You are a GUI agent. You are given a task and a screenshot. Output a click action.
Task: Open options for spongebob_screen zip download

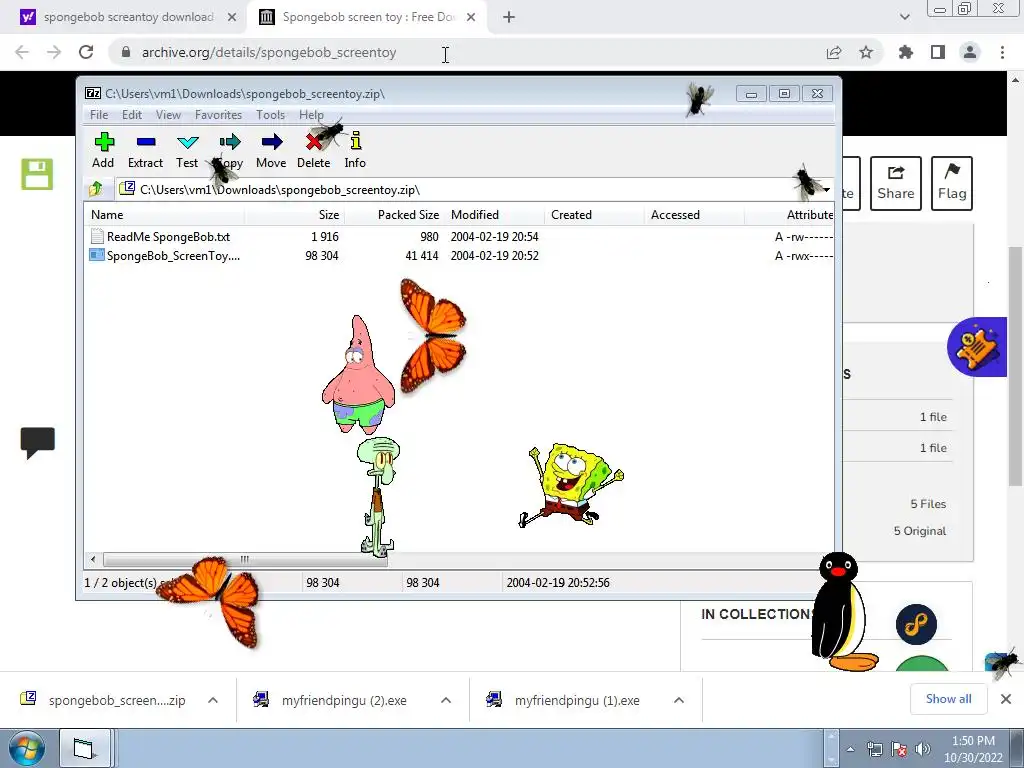pos(213,700)
